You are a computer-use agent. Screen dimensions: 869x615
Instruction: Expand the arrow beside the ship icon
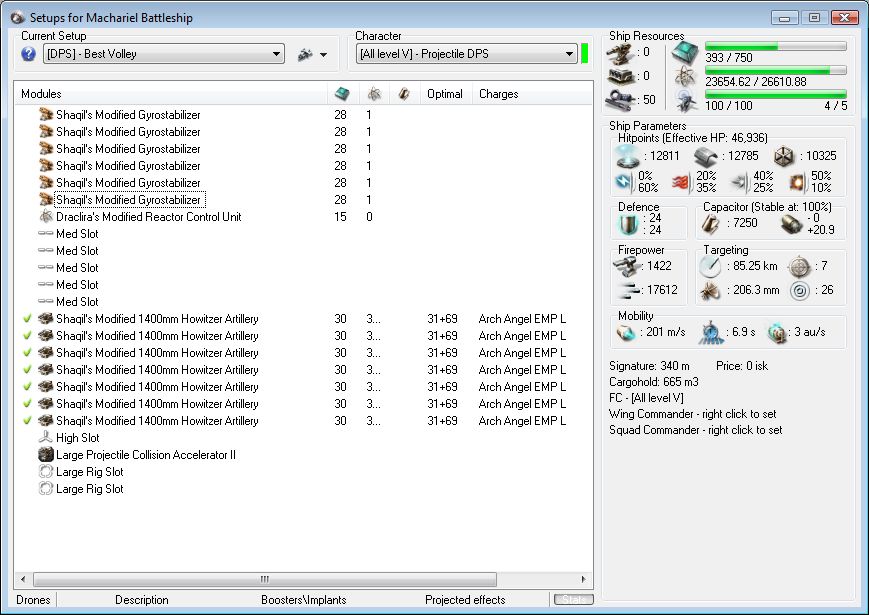(x=324, y=55)
